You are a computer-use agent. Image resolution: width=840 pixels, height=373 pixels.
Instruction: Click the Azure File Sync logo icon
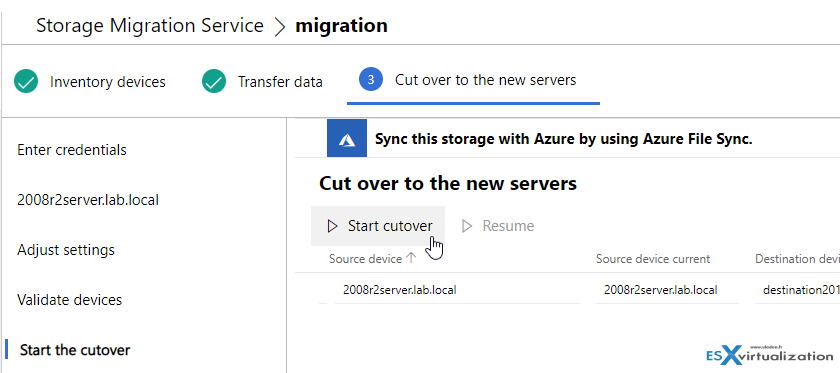[347, 139]
